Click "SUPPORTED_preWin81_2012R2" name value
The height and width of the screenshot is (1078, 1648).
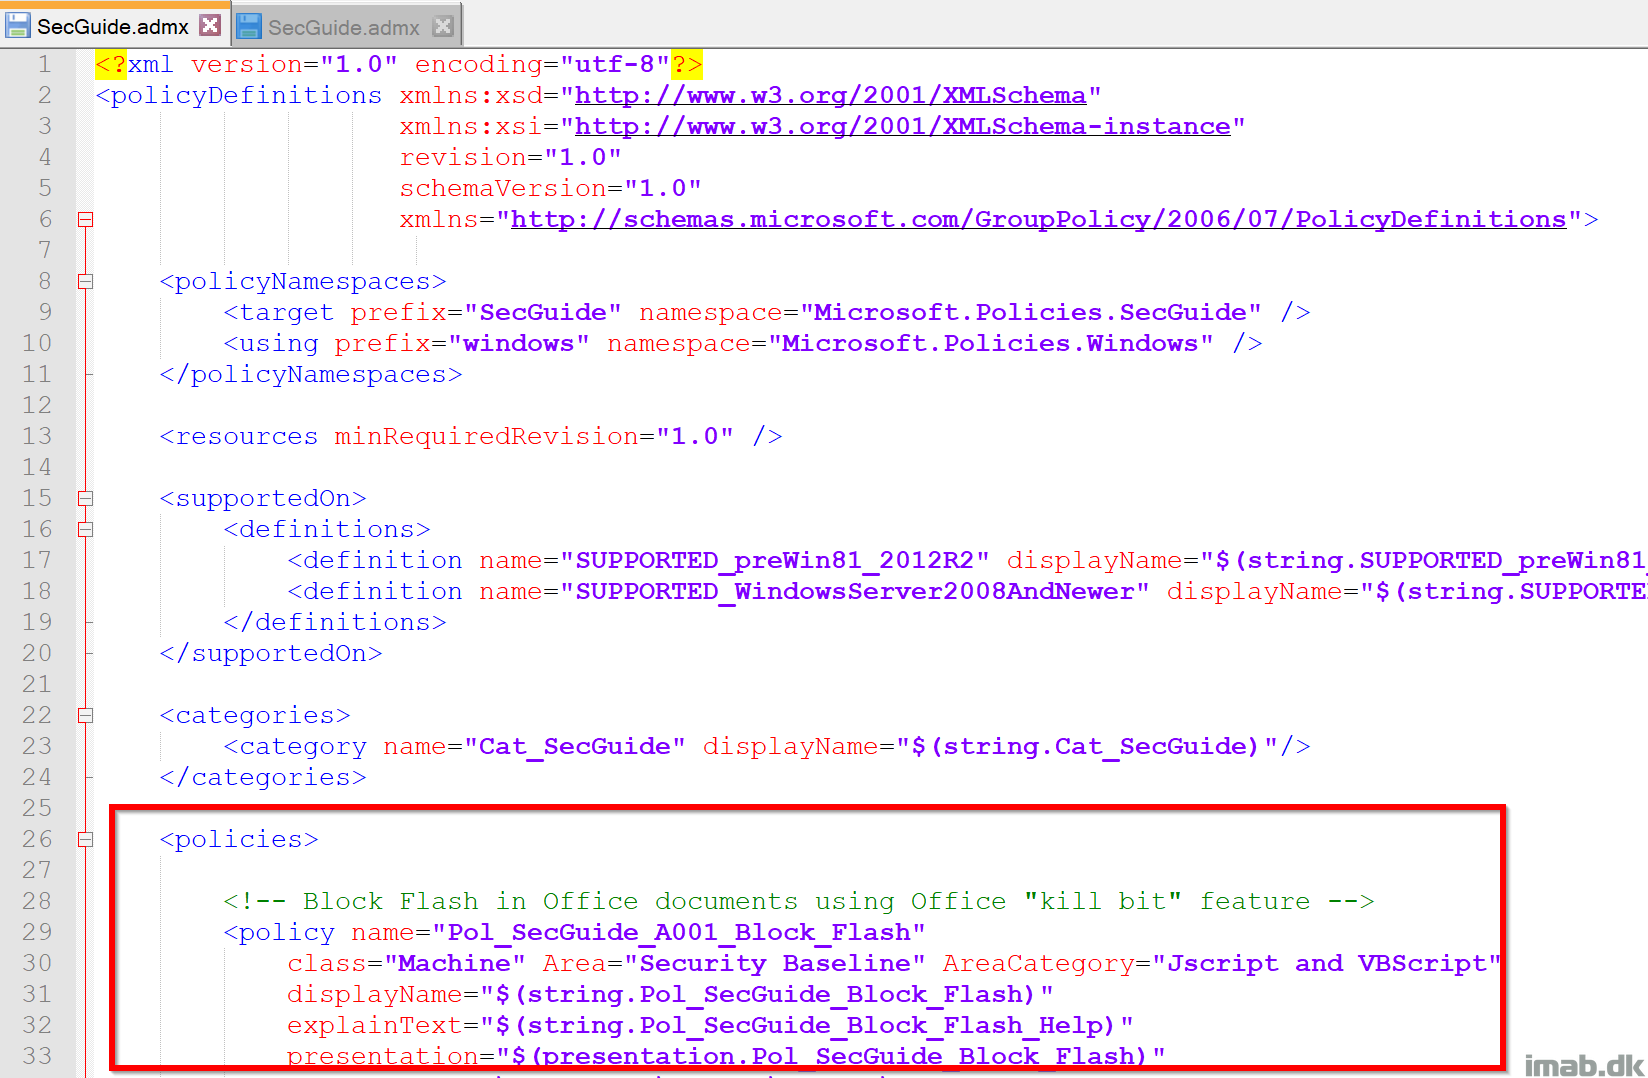point(775,560)
